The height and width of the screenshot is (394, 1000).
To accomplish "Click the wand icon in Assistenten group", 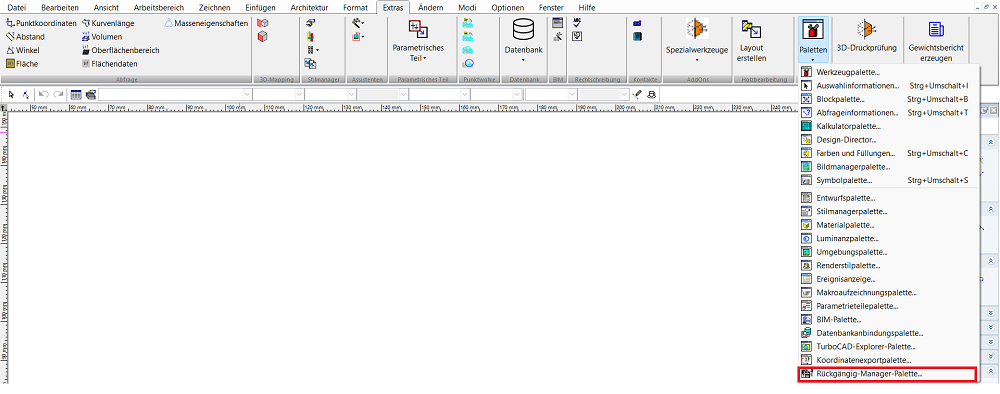I will [358, 22].
